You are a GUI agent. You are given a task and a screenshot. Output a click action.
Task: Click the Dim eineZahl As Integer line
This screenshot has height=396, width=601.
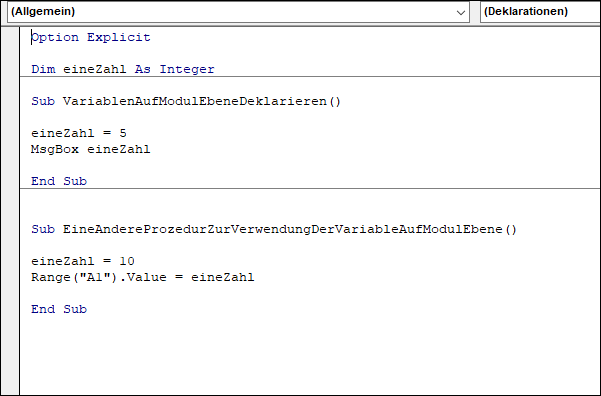click(123, 69)
